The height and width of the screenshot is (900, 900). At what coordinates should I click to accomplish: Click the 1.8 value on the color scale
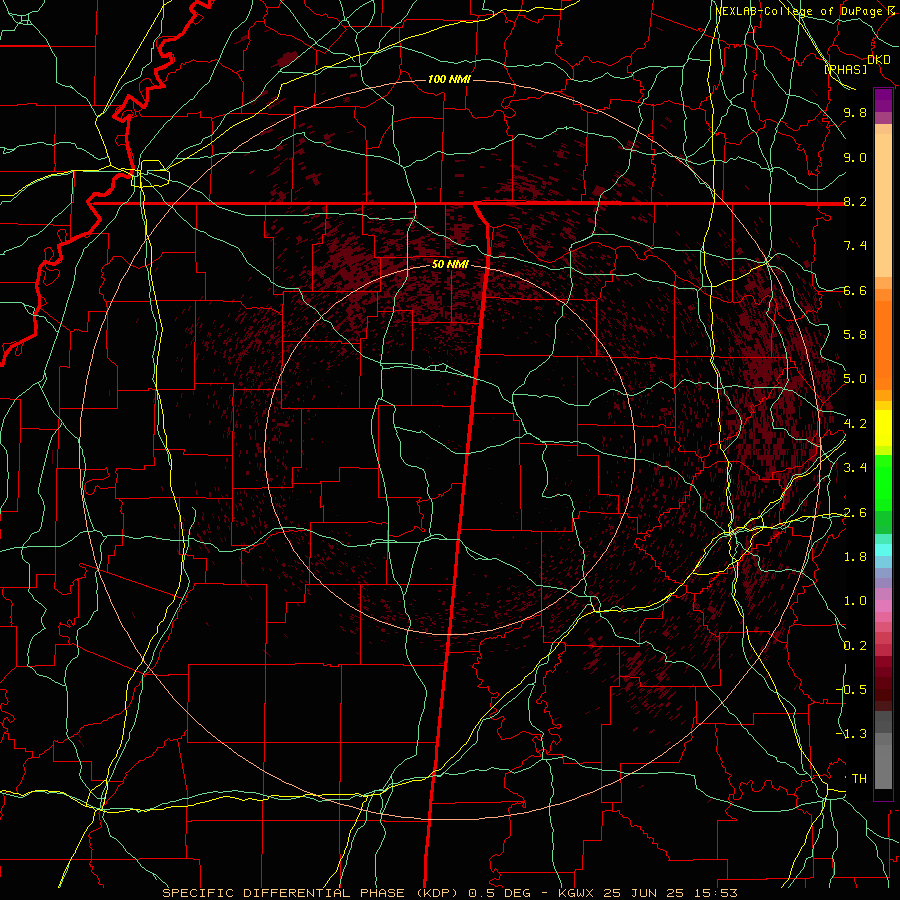click(855, 557)
